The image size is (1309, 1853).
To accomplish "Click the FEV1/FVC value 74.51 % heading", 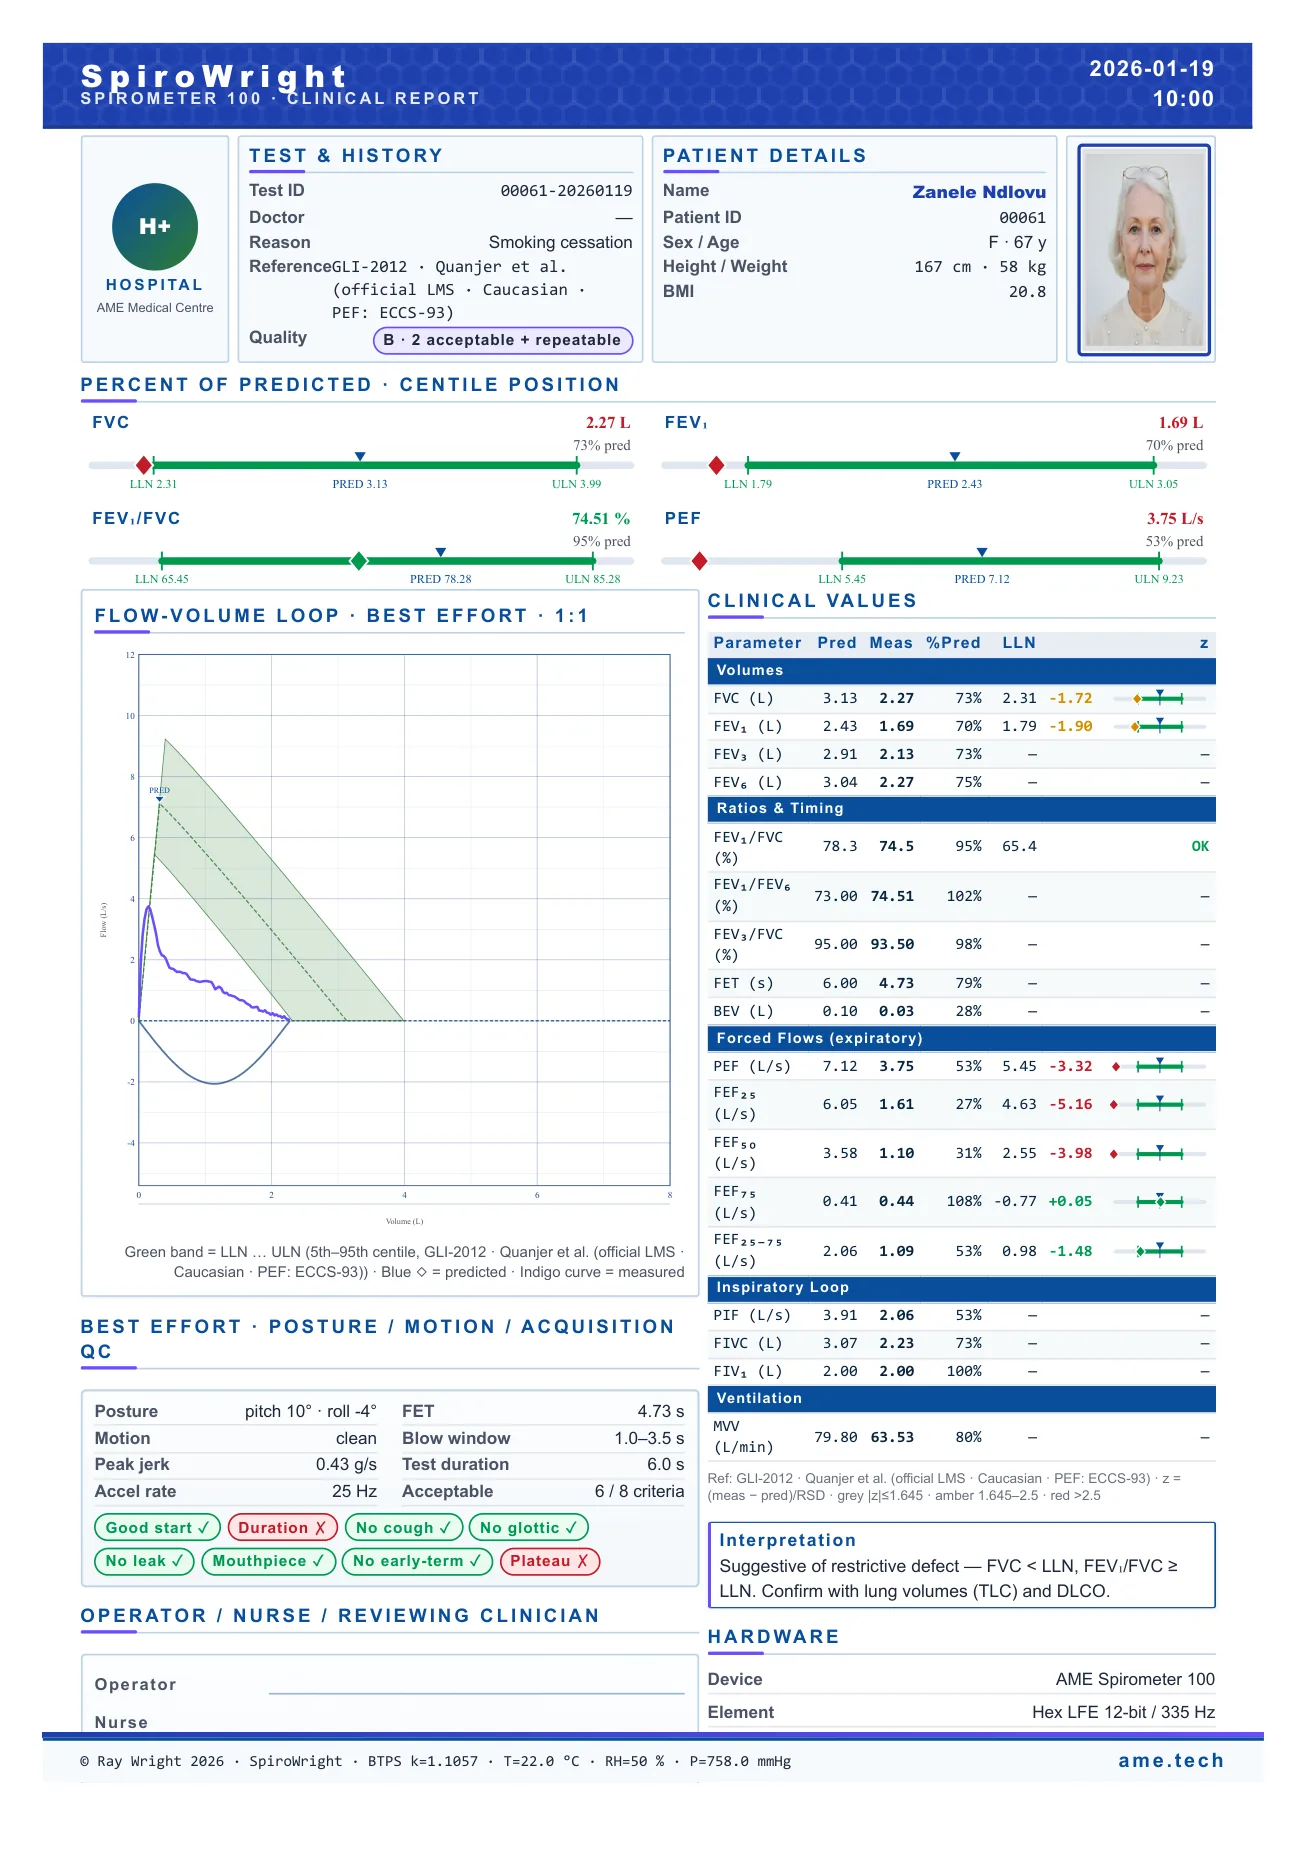I will (601, 519).
